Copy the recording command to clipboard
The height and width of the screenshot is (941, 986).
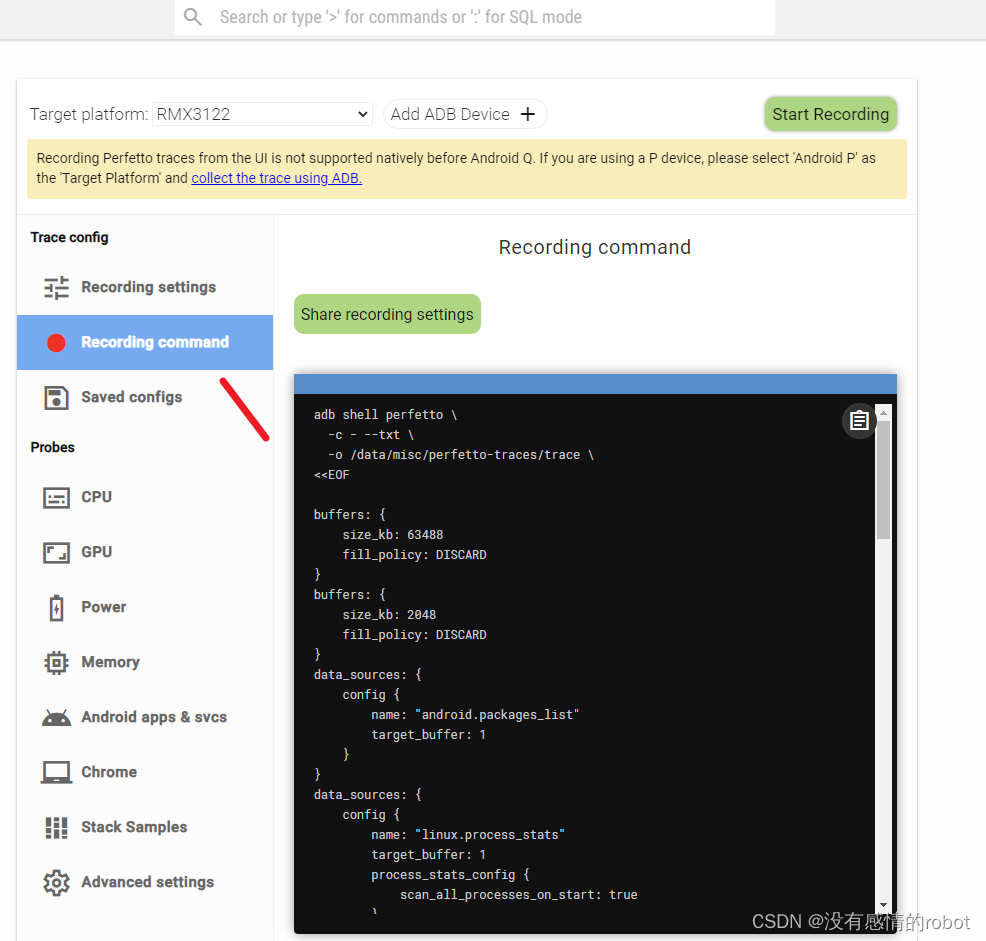click(859, 420)
